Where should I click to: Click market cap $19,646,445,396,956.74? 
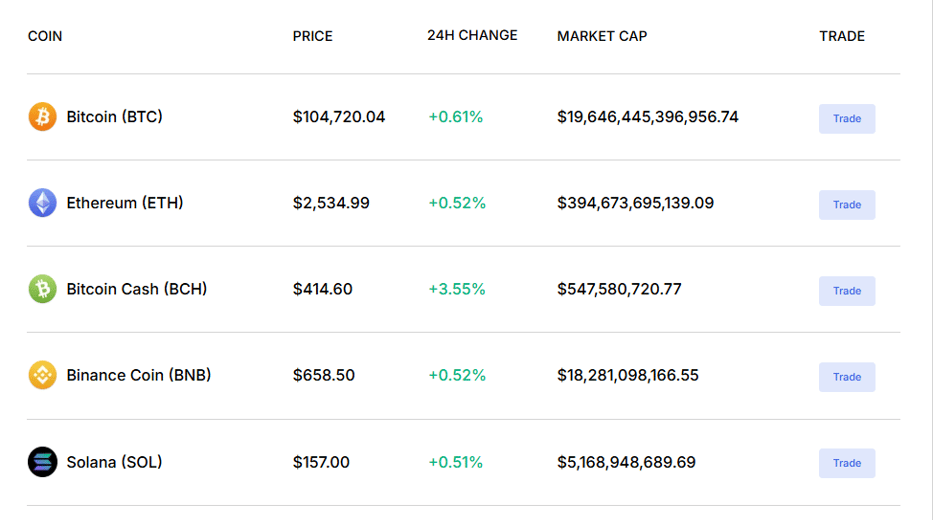click(x=647, y=117)
